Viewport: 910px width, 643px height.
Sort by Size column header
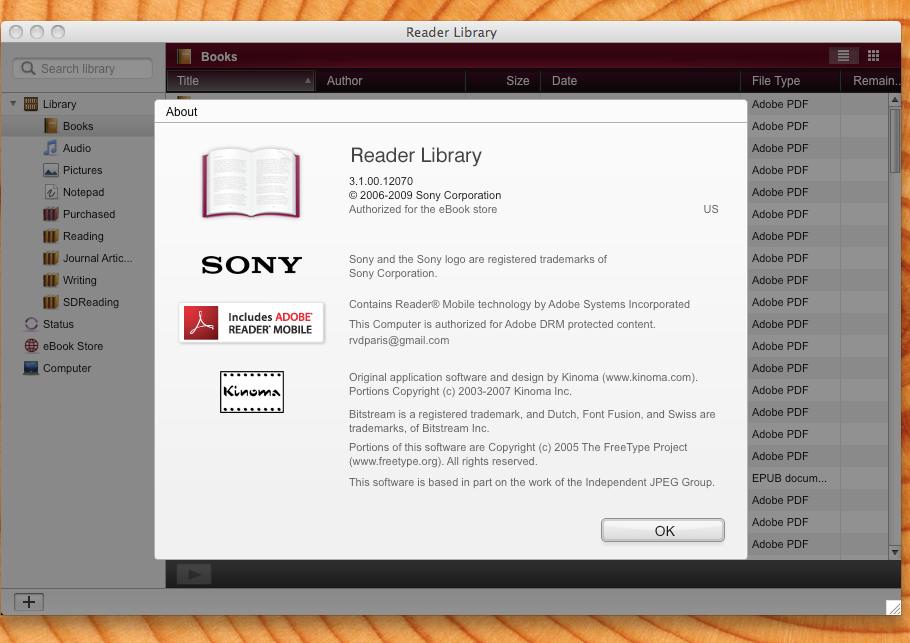click(x=503, y=81)
